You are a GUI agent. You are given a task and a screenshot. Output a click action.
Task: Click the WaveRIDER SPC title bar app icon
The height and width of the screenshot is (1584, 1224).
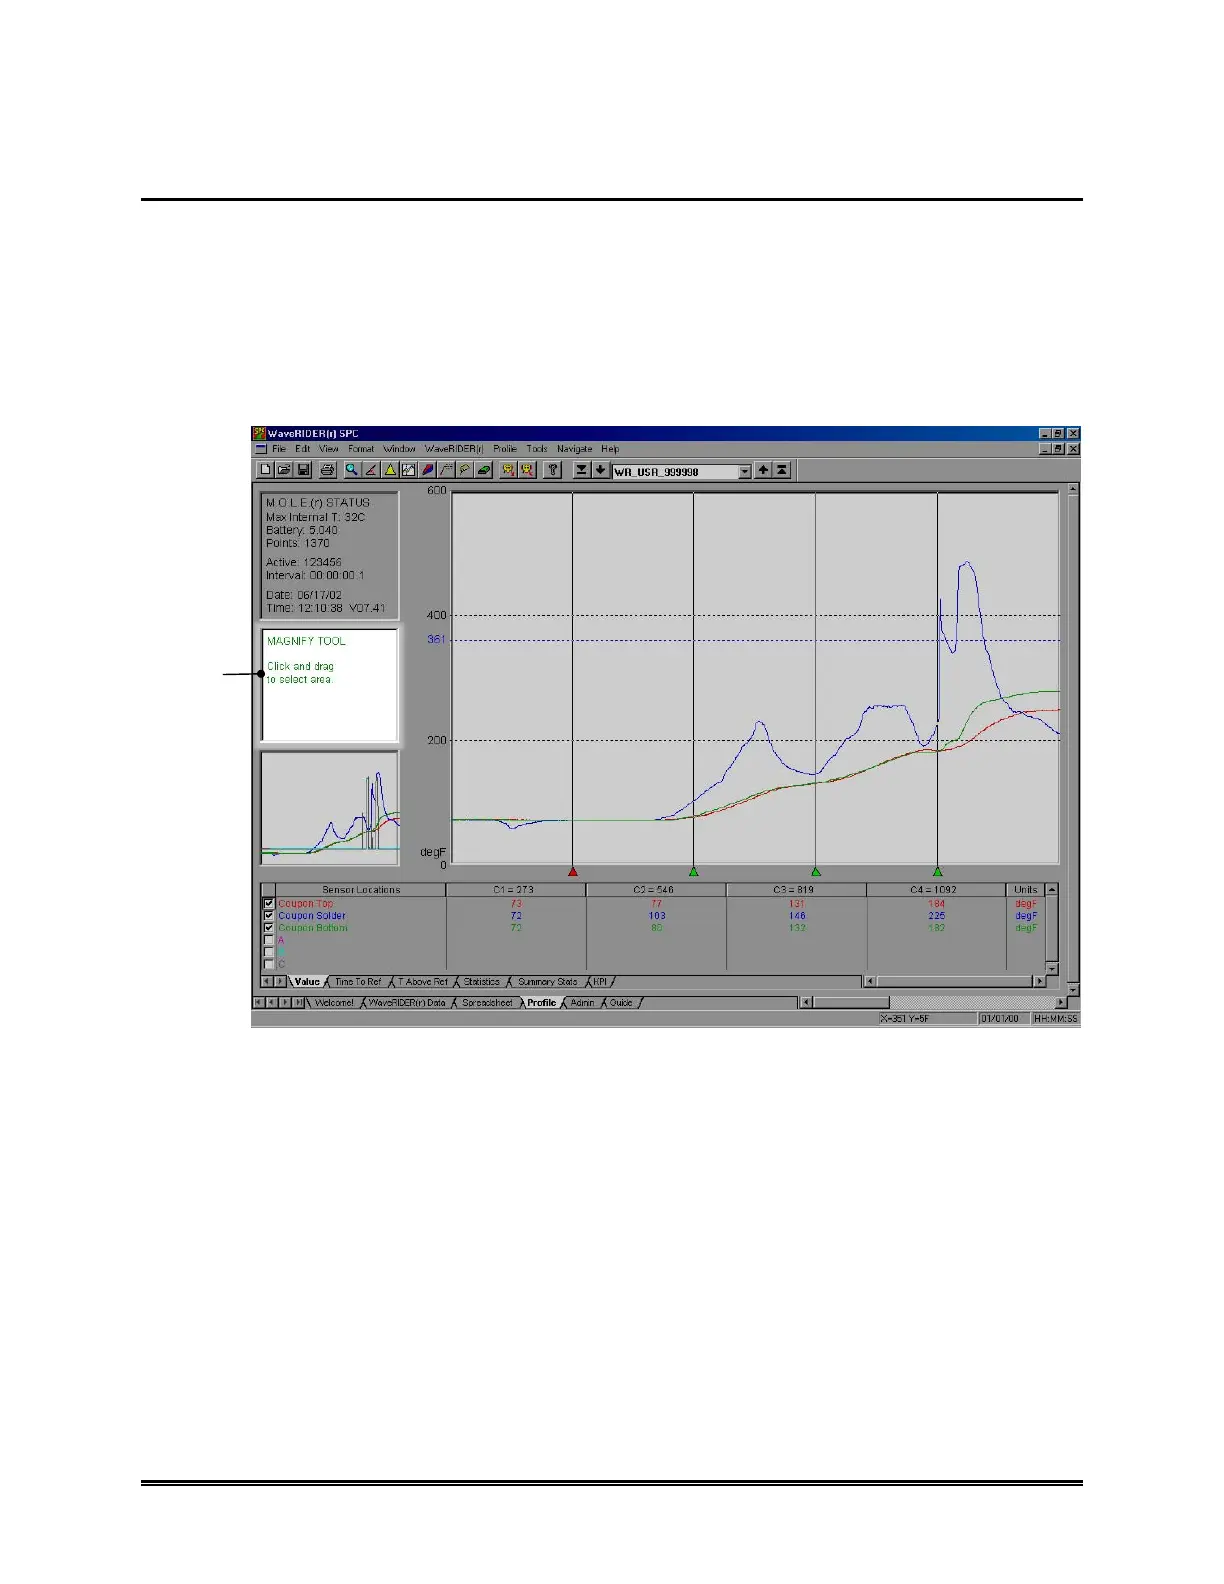[259, 433]
